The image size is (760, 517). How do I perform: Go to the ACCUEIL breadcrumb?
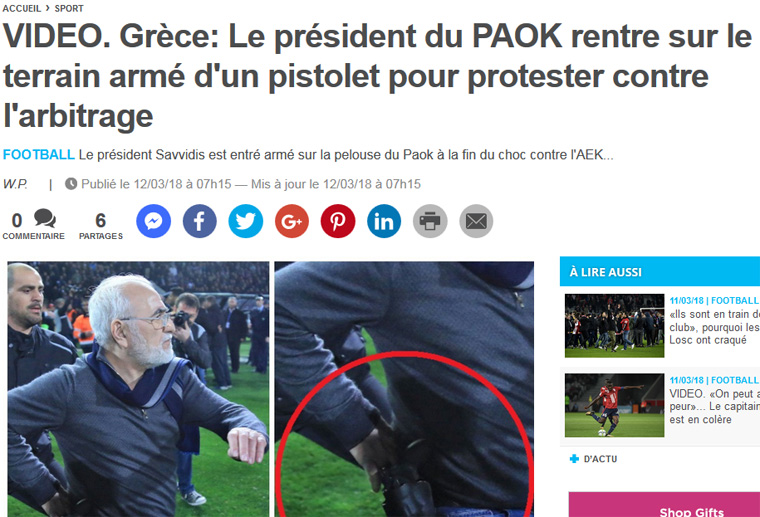(22, 8)
